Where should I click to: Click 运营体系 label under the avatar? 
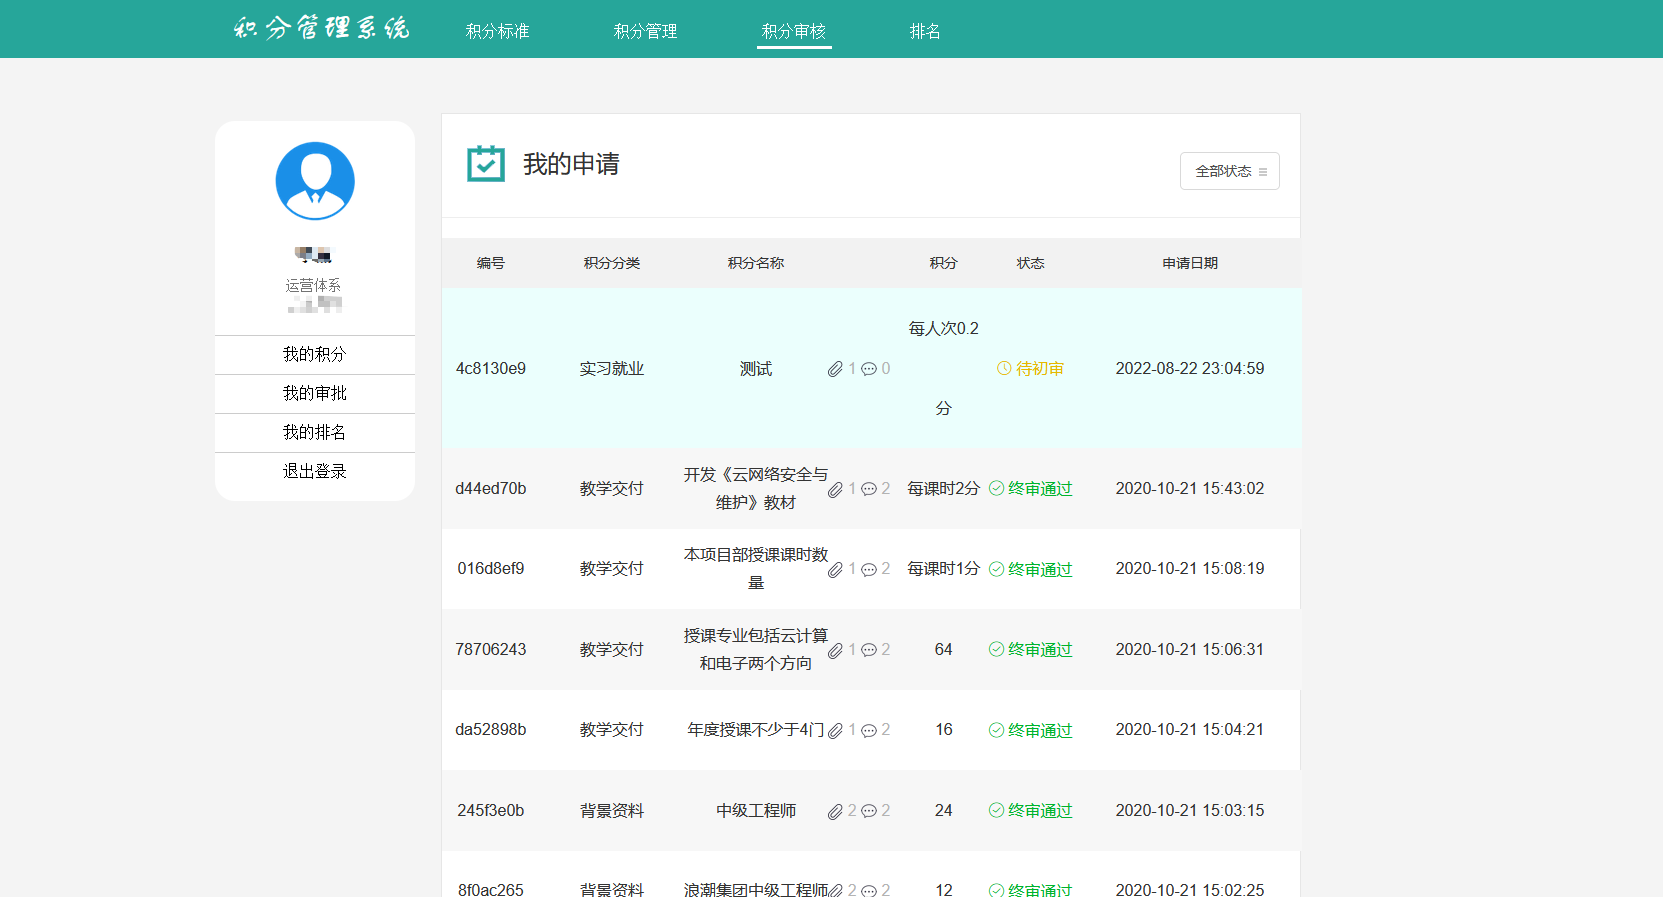point(313,285)
